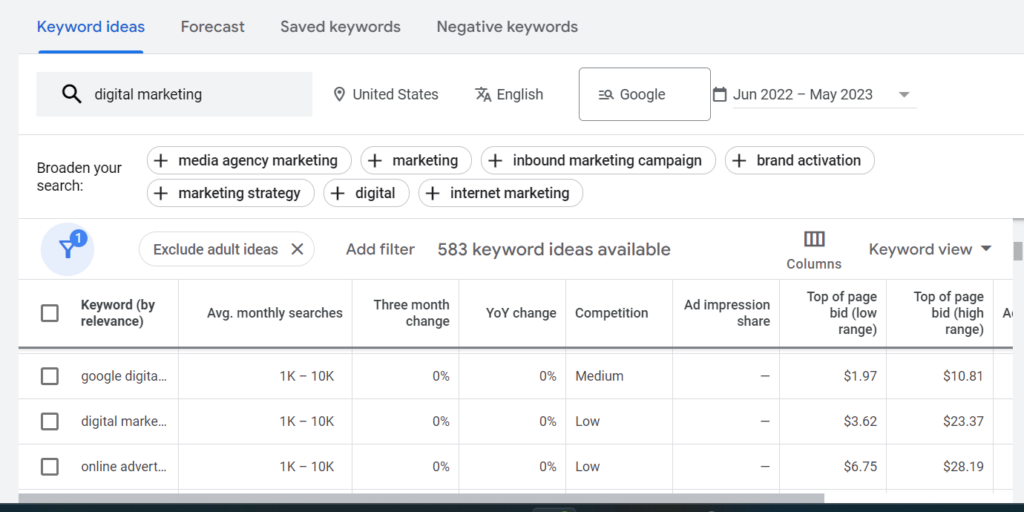Click '583 keyword ideas available' text
The image size is (1024, 512).
[x=554, y=249]
